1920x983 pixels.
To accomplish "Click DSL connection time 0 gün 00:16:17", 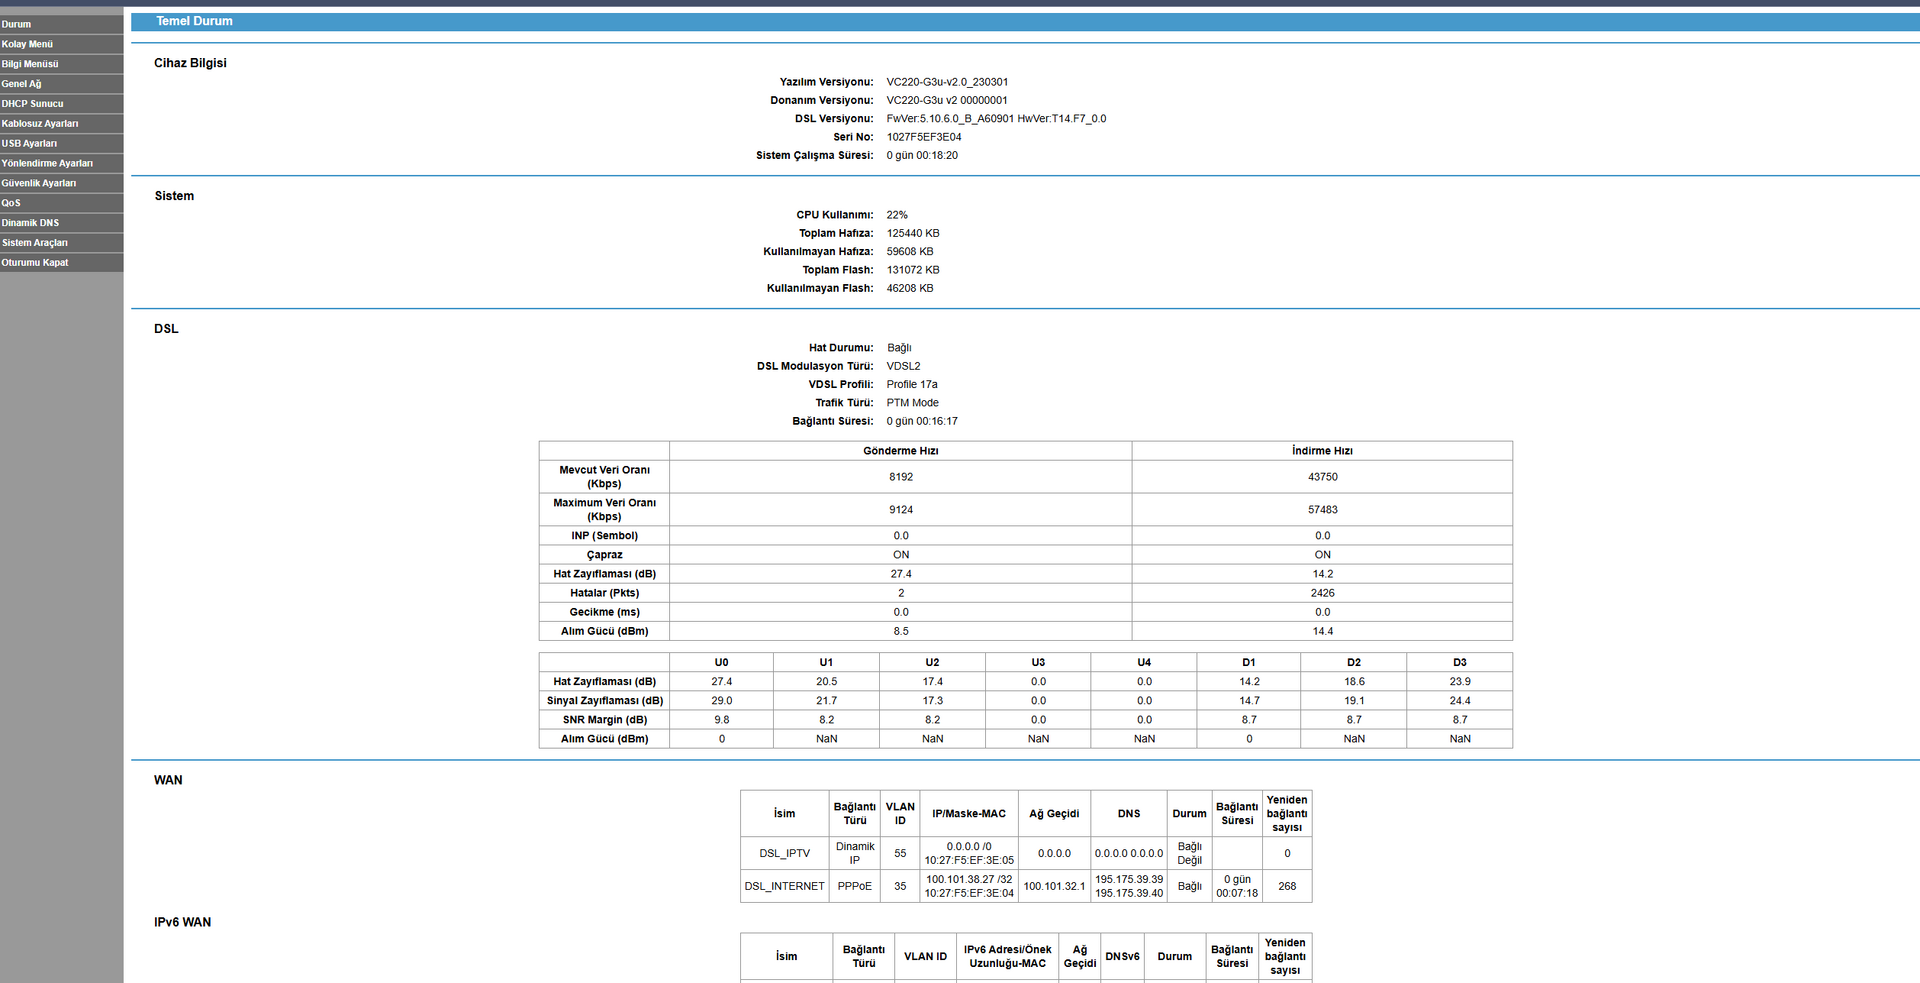I will click(922, 421).
